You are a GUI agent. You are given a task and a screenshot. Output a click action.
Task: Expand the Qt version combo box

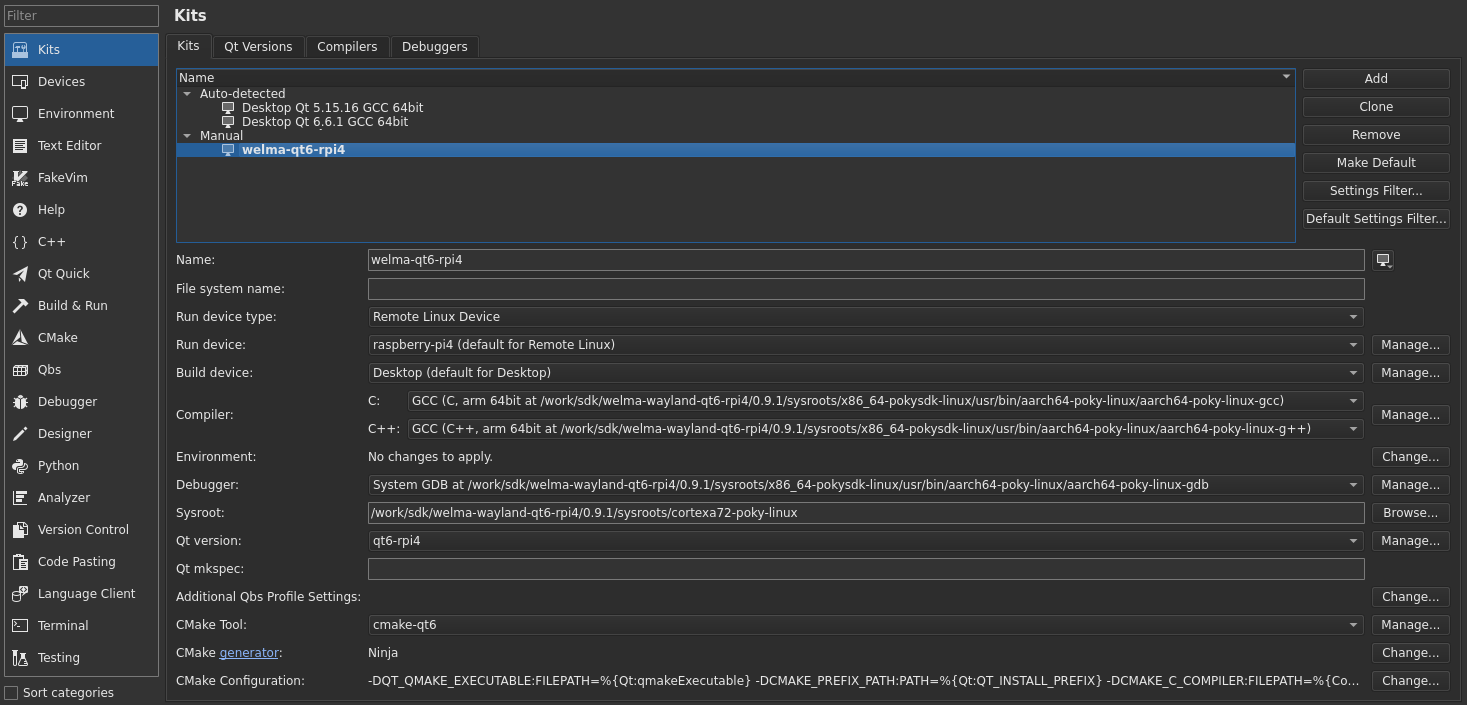pyautogui.click(x=865, y=541)
